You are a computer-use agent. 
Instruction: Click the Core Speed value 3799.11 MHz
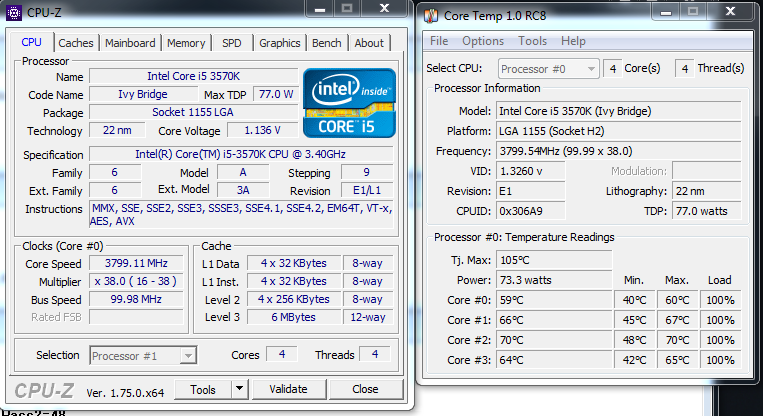[136, 263]
